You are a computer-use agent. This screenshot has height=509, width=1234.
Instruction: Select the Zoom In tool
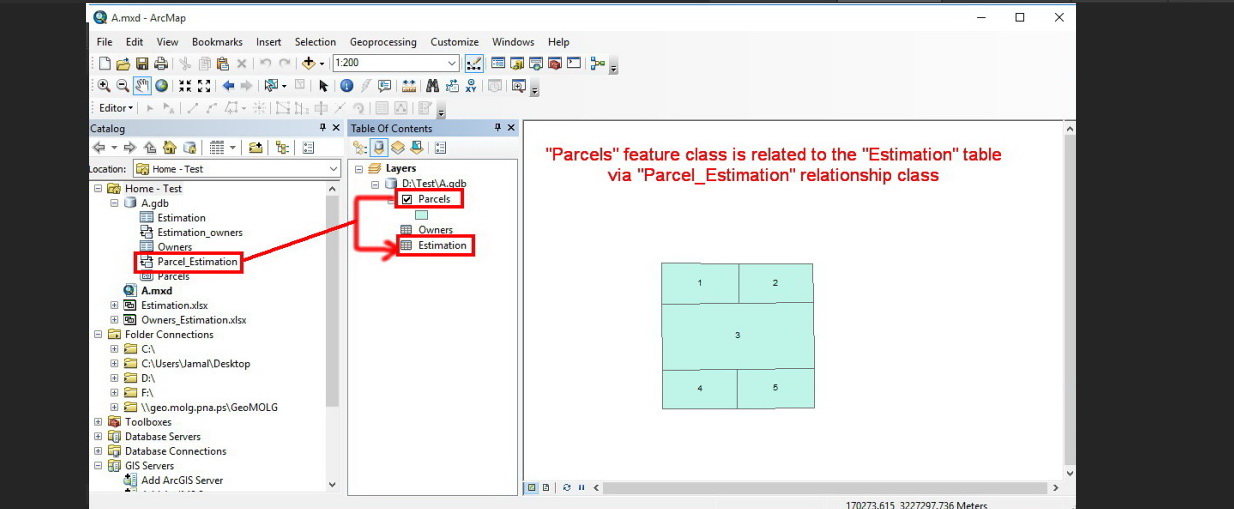pos(105,86)
